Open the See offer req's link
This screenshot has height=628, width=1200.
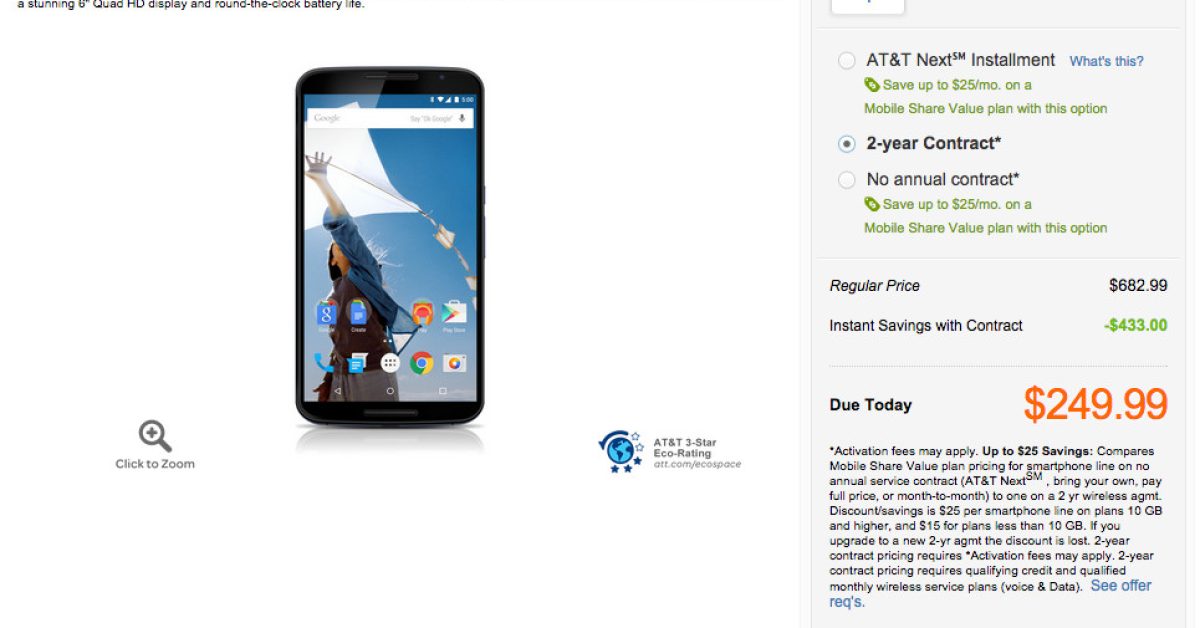(x=990, y=593)
